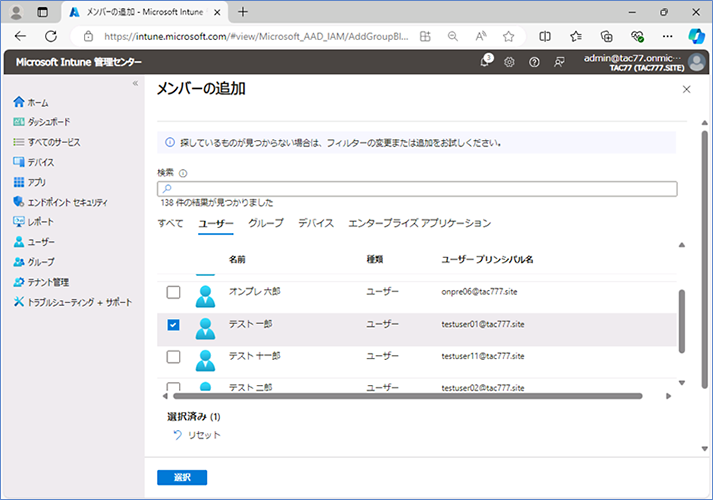Open エンドポイント セキュリティ in the sidebar
Screen dimensions: 713x500
point(60,202)
